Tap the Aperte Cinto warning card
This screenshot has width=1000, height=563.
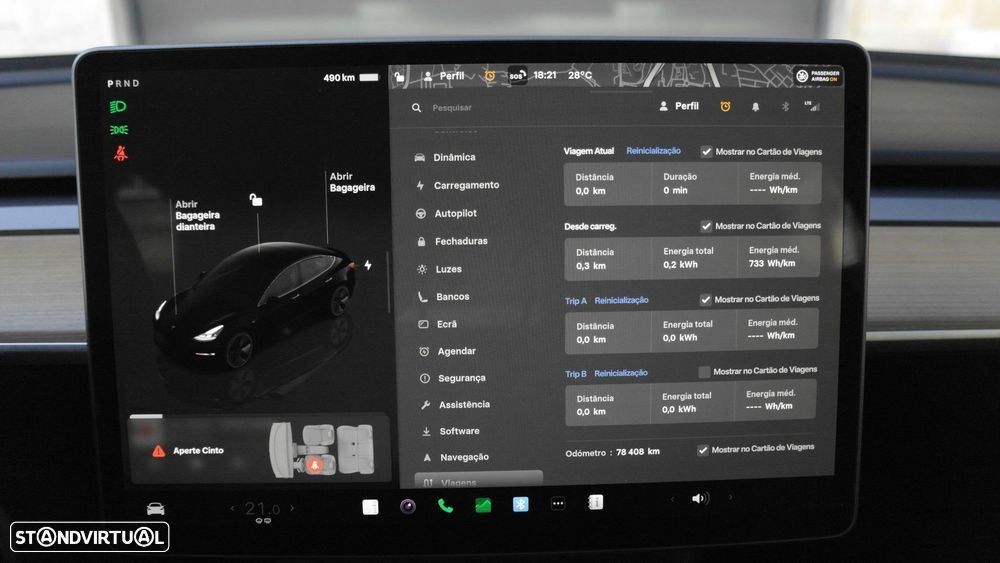click(x=259, y=450)
